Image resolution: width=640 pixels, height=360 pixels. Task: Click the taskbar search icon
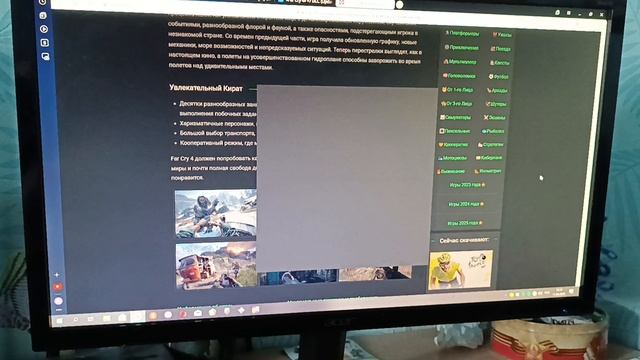76,320
